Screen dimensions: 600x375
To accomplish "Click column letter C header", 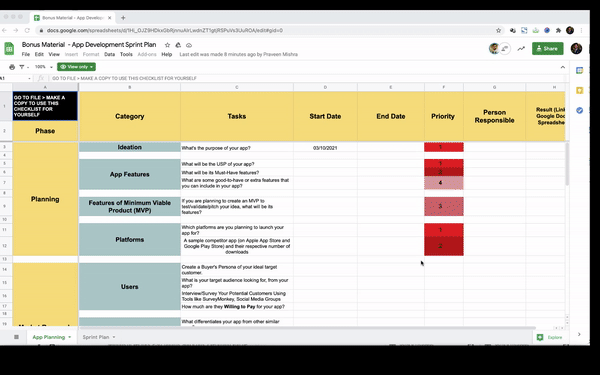I will 237,87.
